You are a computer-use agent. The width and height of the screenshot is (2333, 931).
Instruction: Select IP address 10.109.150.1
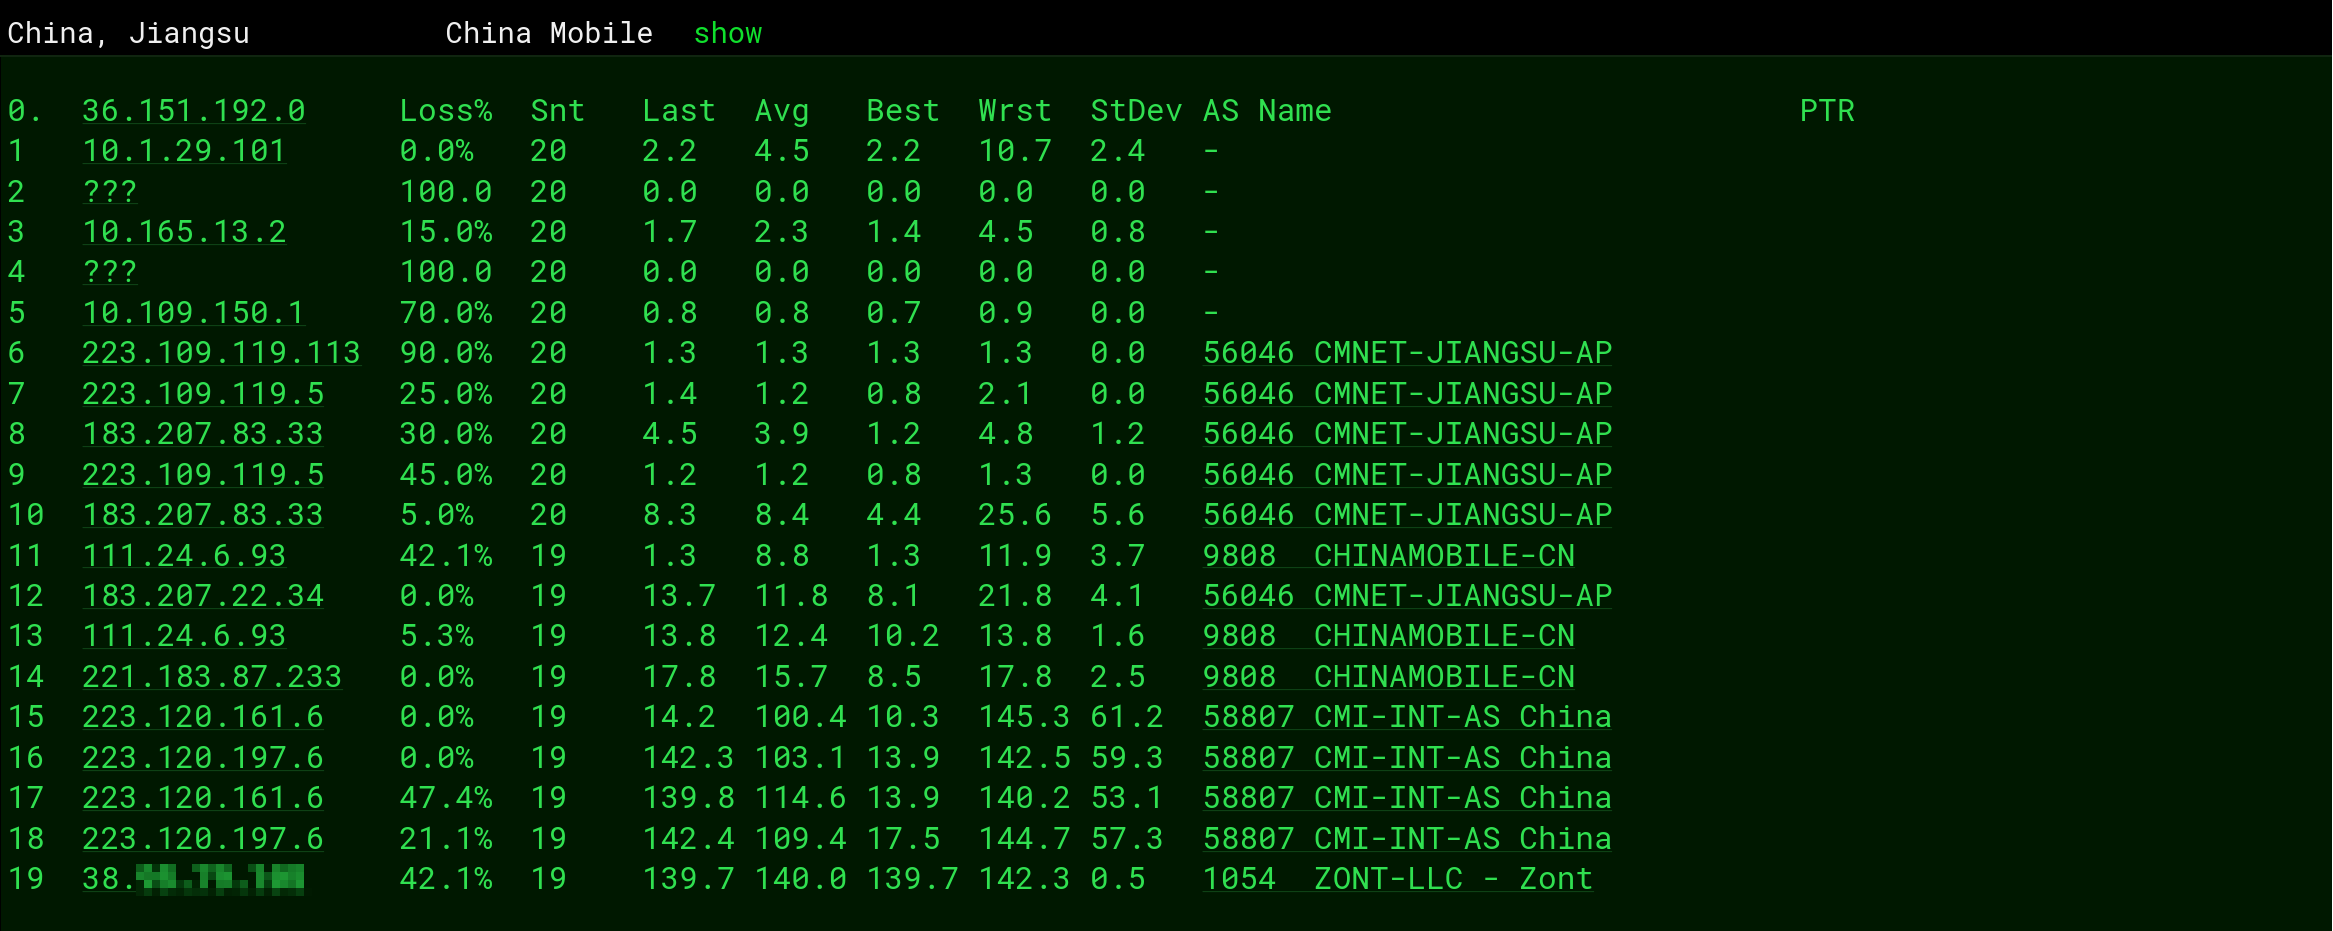point(193,313)
